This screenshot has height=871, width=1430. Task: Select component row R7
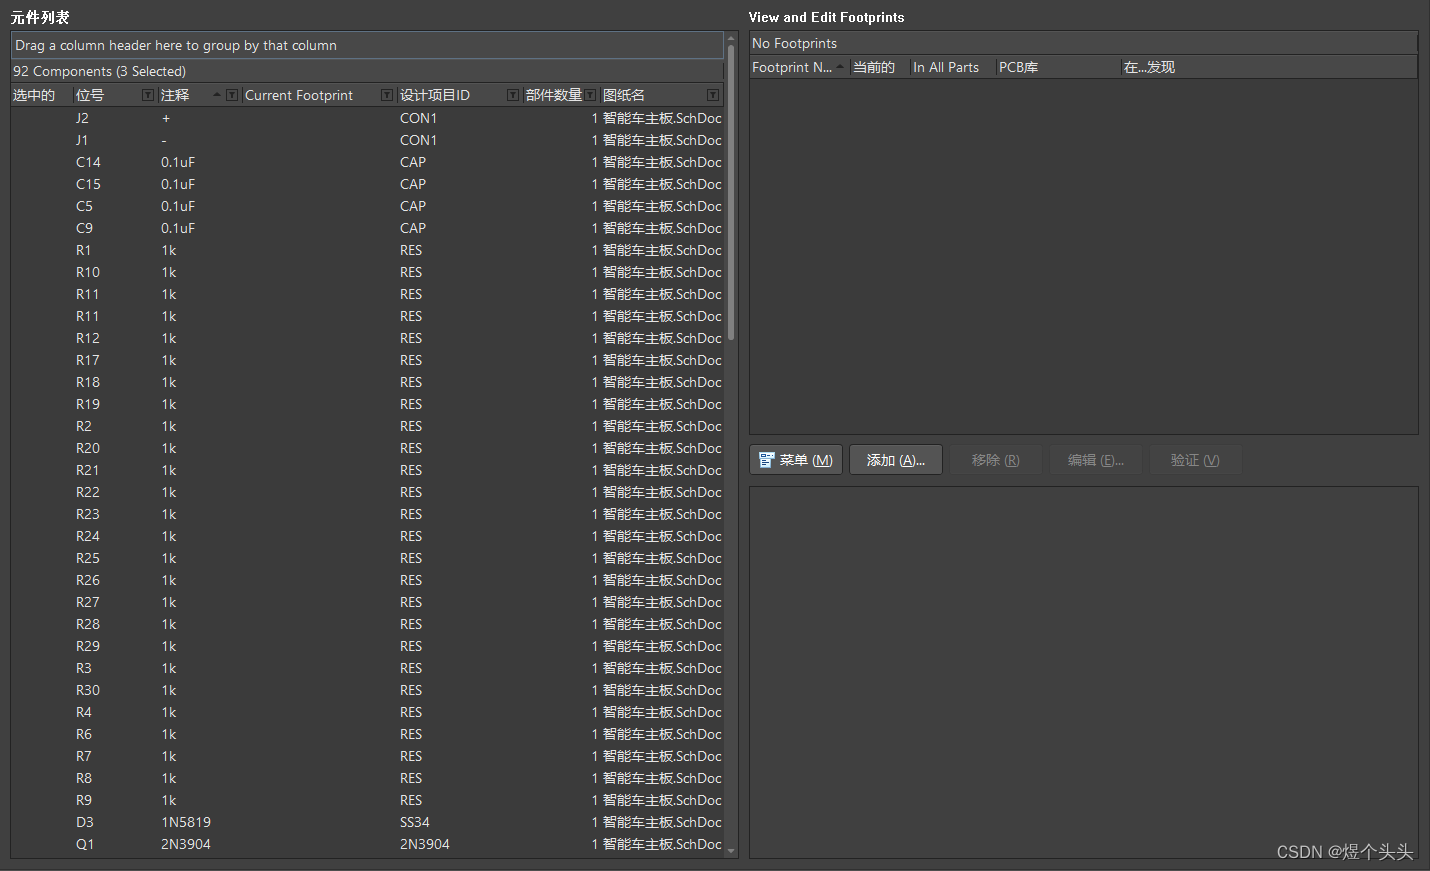pyautogui.click(x=367, y=756)
